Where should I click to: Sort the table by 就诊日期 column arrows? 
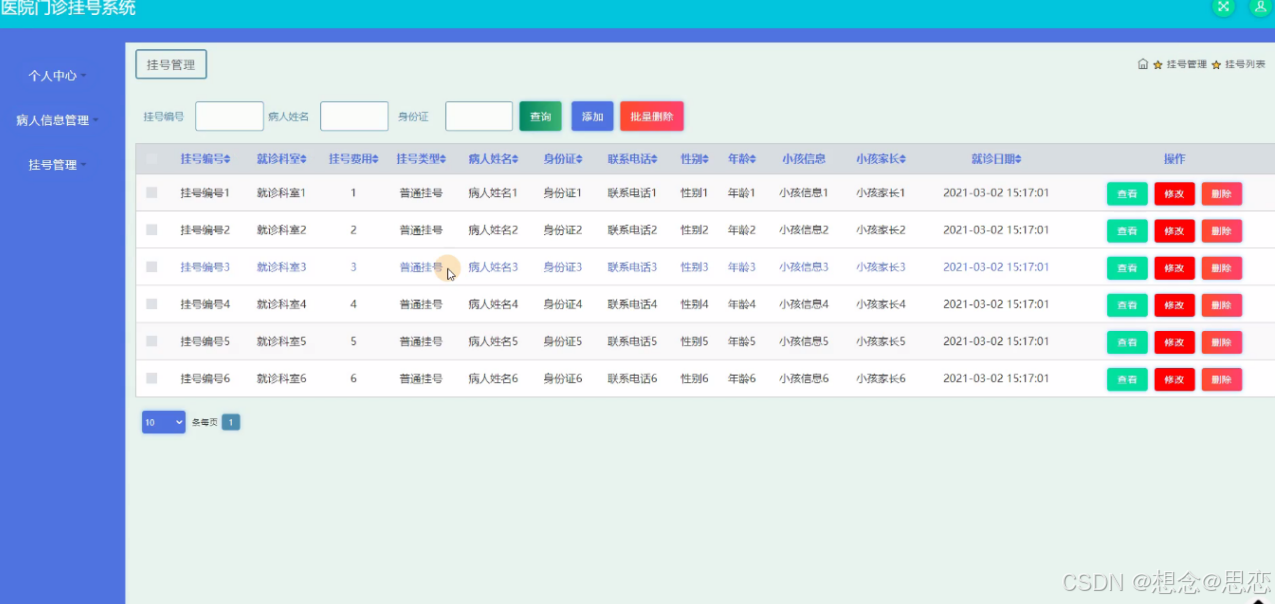pos(1018,159)
